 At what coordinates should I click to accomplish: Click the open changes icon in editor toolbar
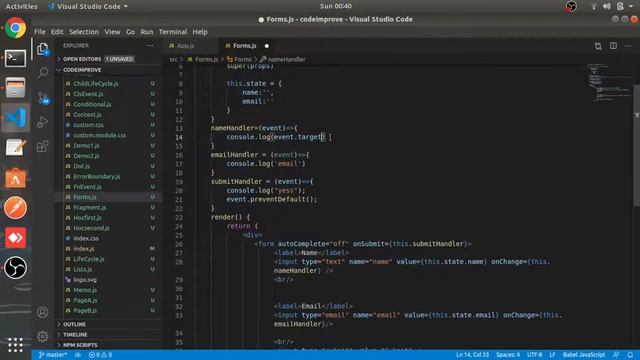pos(598,46)
